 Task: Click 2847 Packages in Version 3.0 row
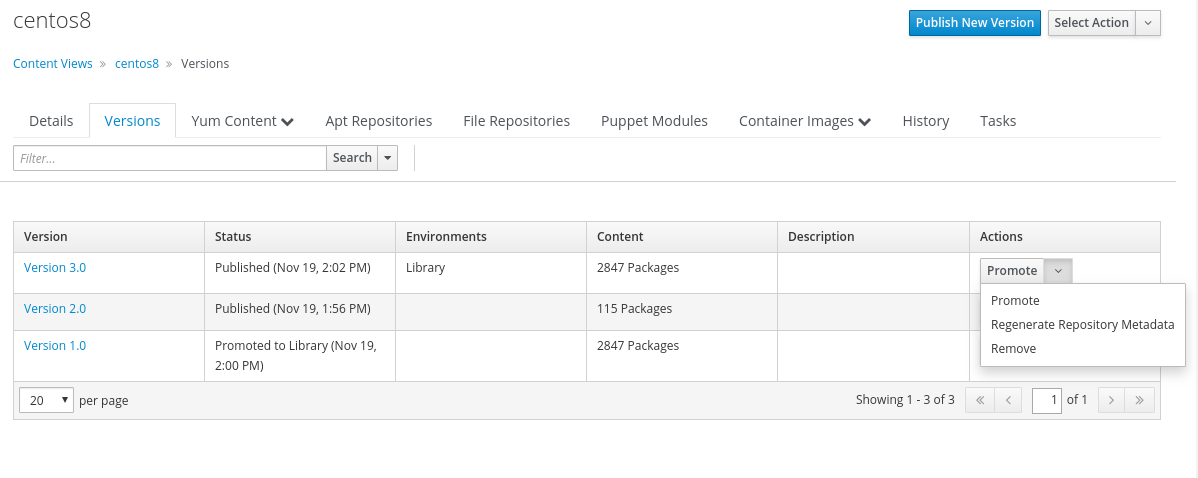(638, 267)
